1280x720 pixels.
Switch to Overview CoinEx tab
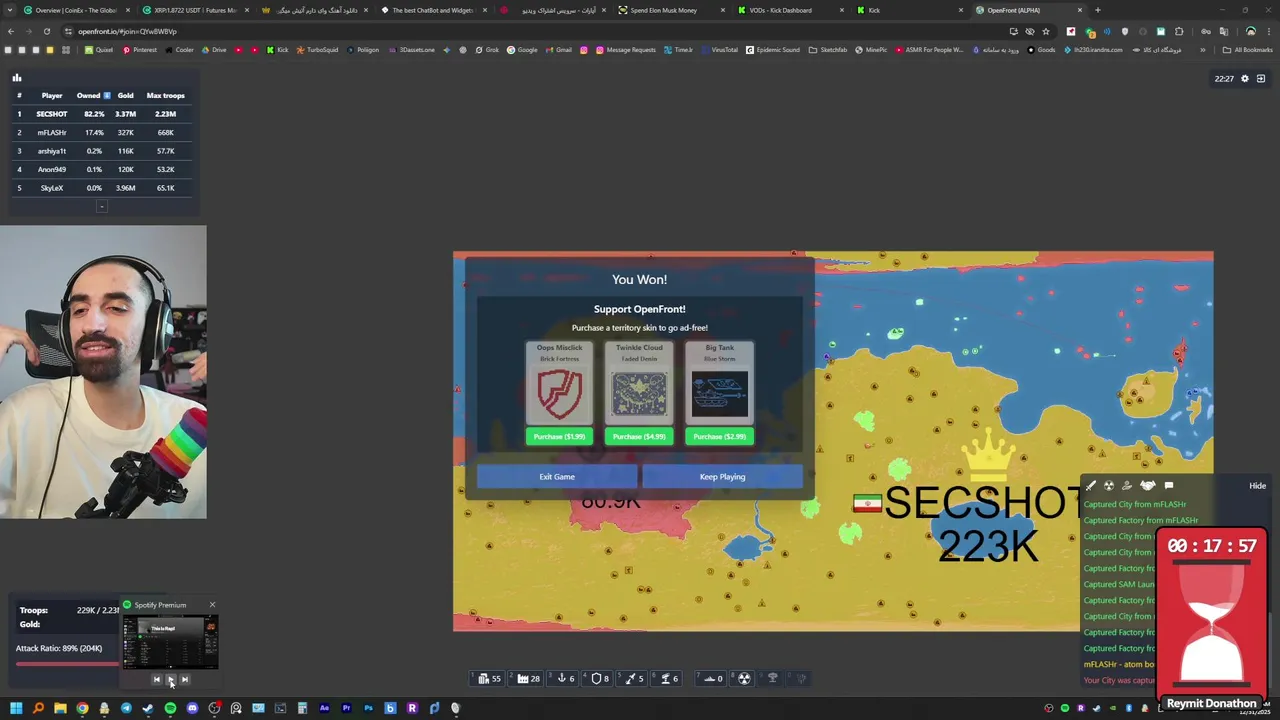[76, 10]
